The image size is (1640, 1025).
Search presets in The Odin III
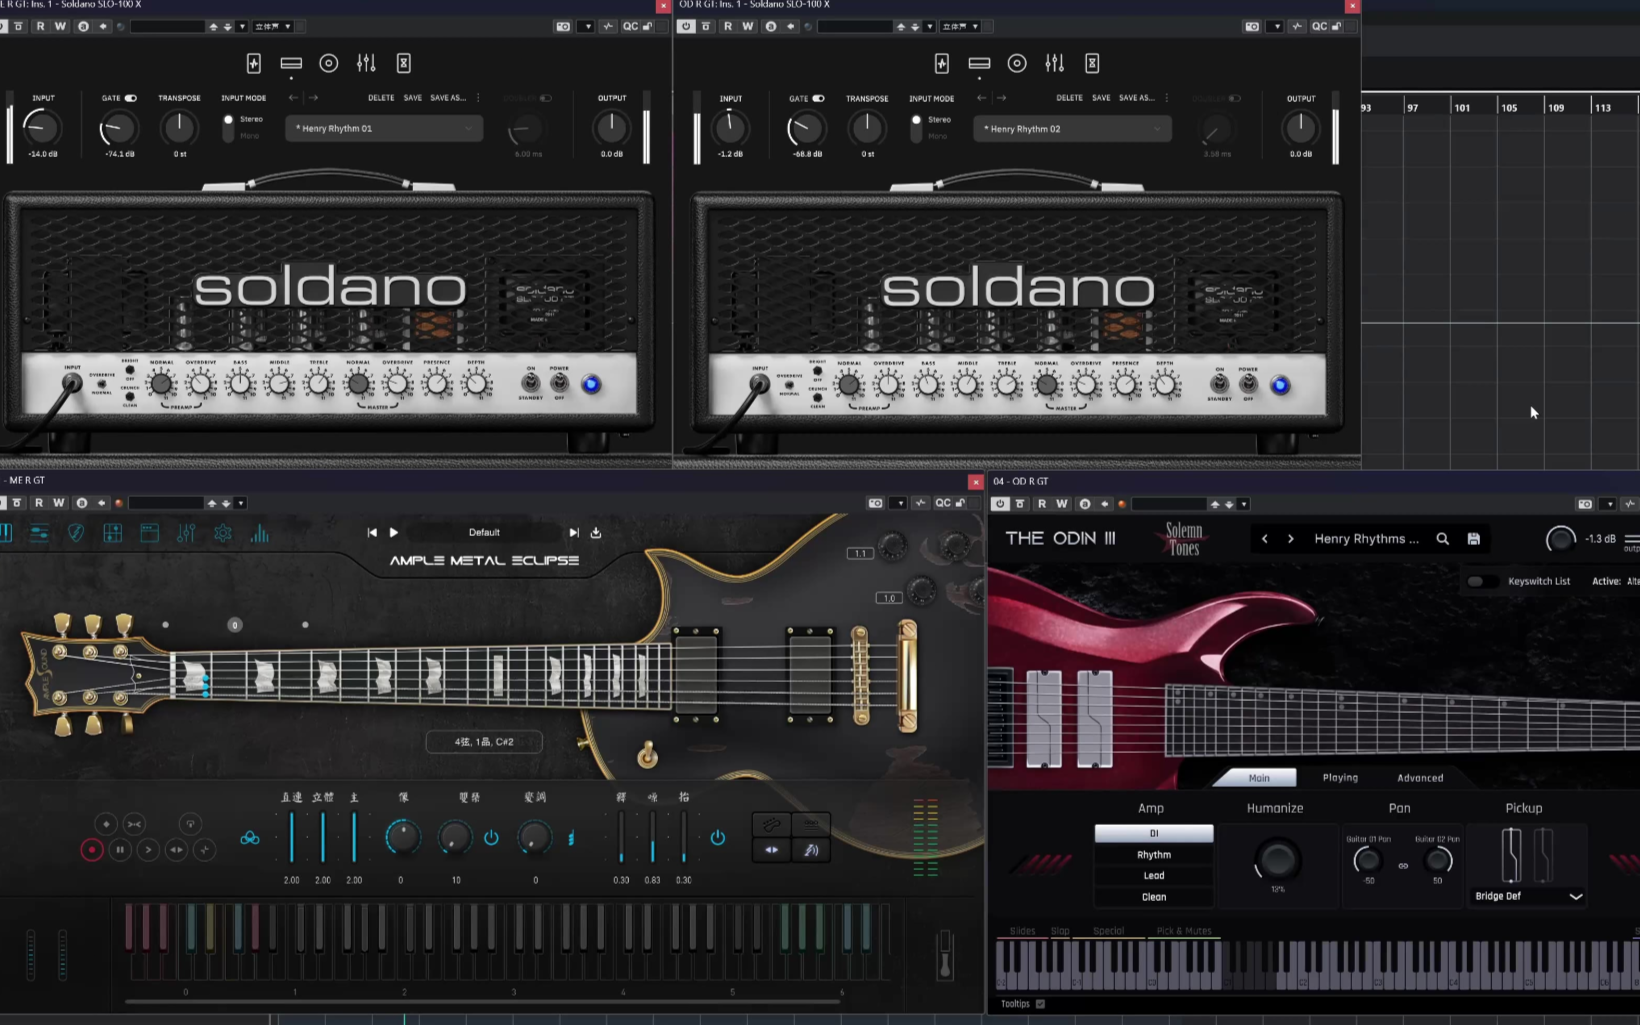[1443, 539]
